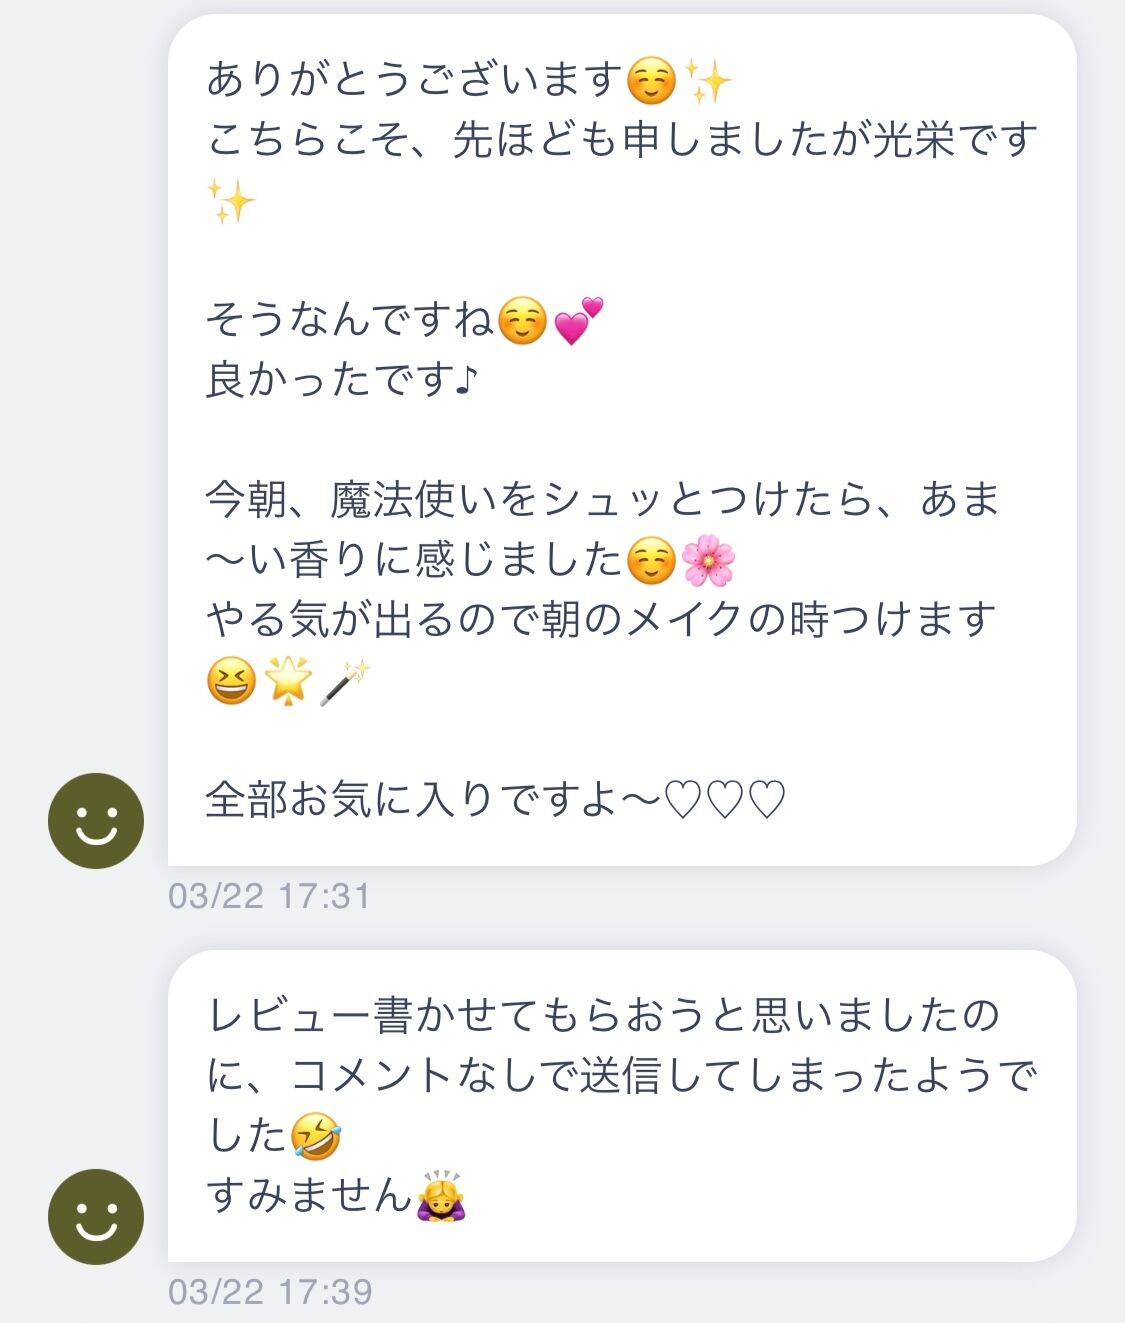Click the two pink hearts emoji
This screenshot has width=1125, height=1323.
tap(579, 321)
